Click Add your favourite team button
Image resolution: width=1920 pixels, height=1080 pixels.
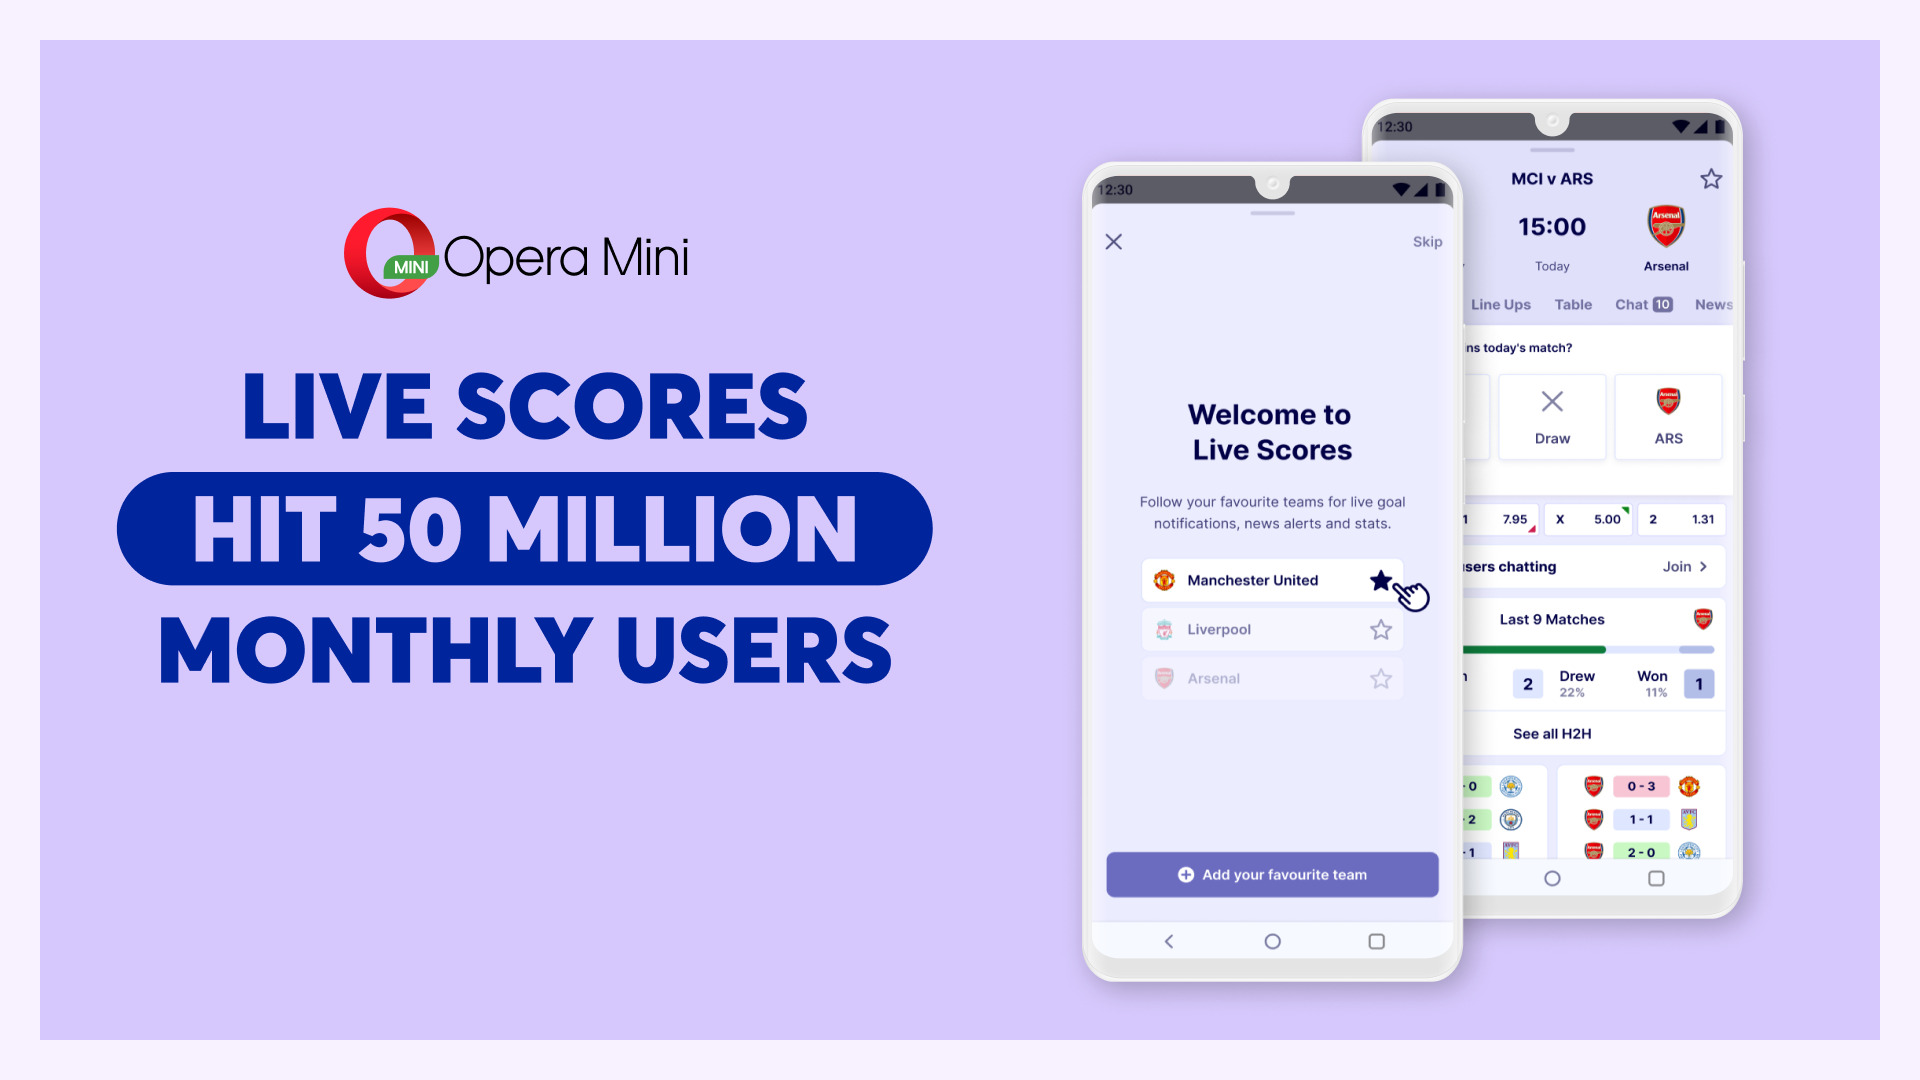[1271, 873]
